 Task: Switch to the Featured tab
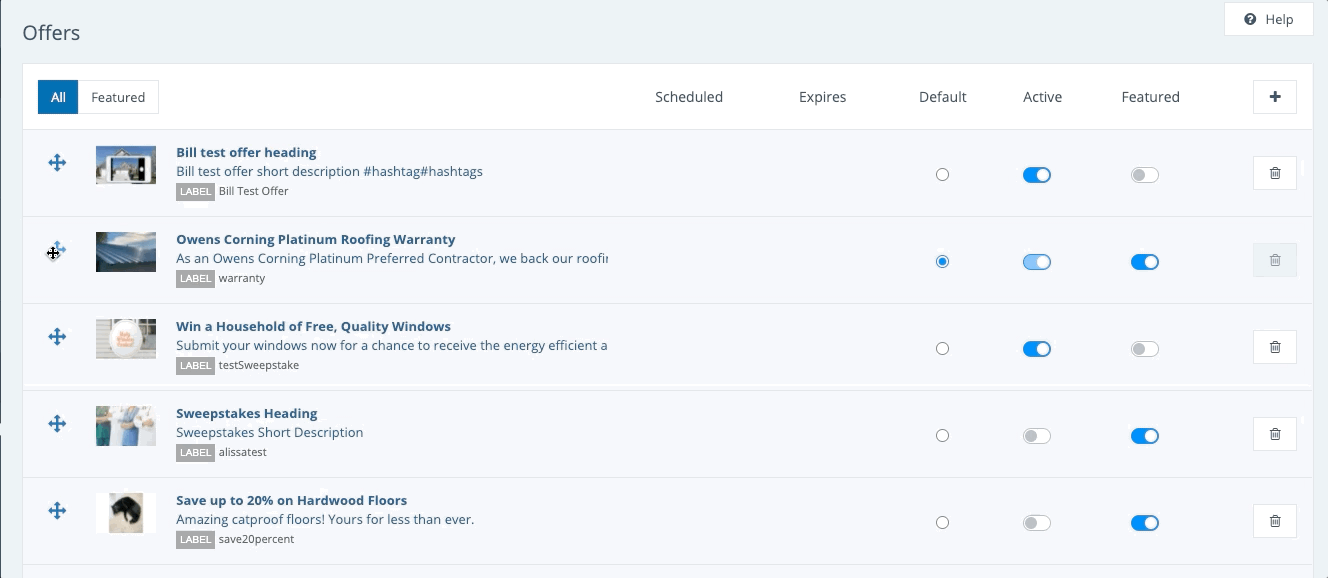click(x=118, y=97)
